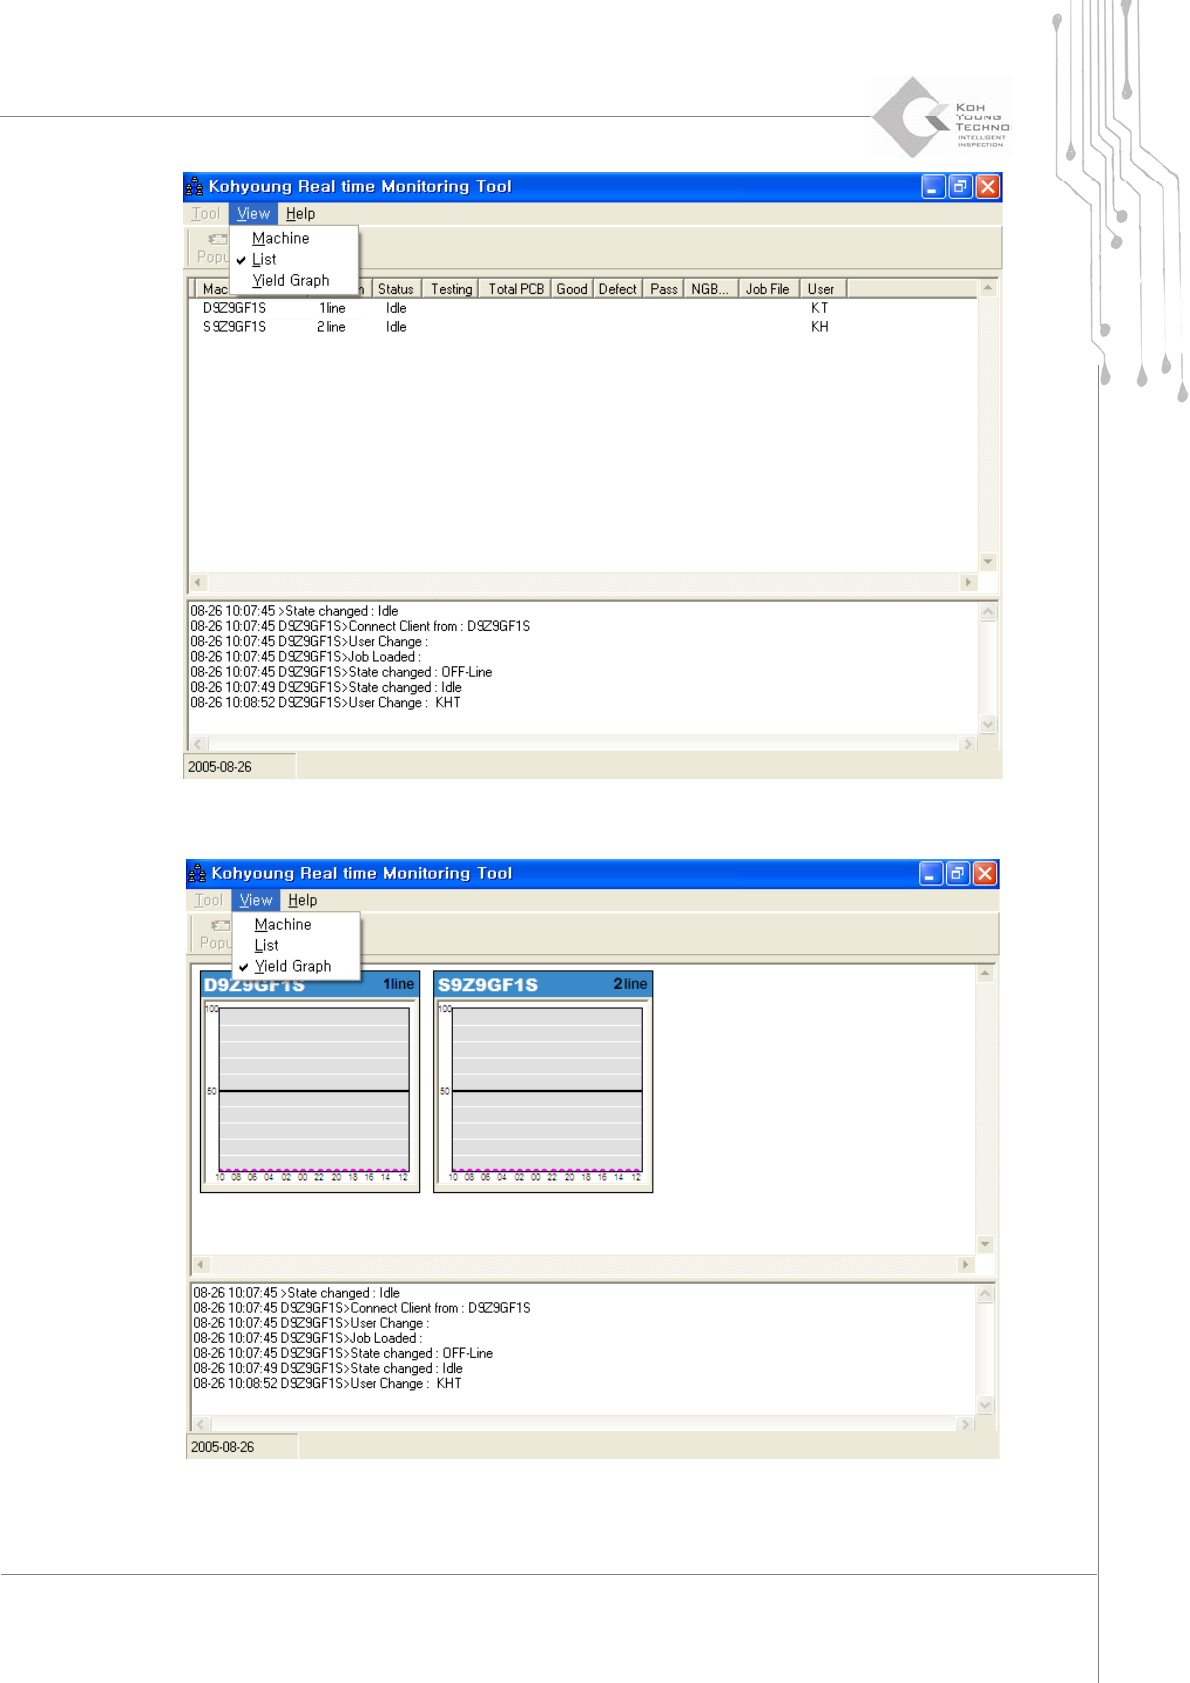Toggle checked List option in upper View menu
The height and width of the screenshot is (1683, 1190).
[x=264, y=259]
